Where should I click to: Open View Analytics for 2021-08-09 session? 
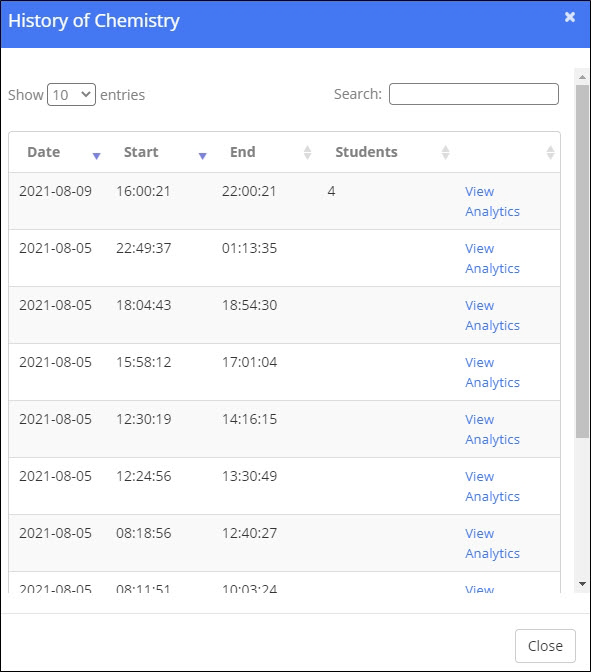point(492,201)
